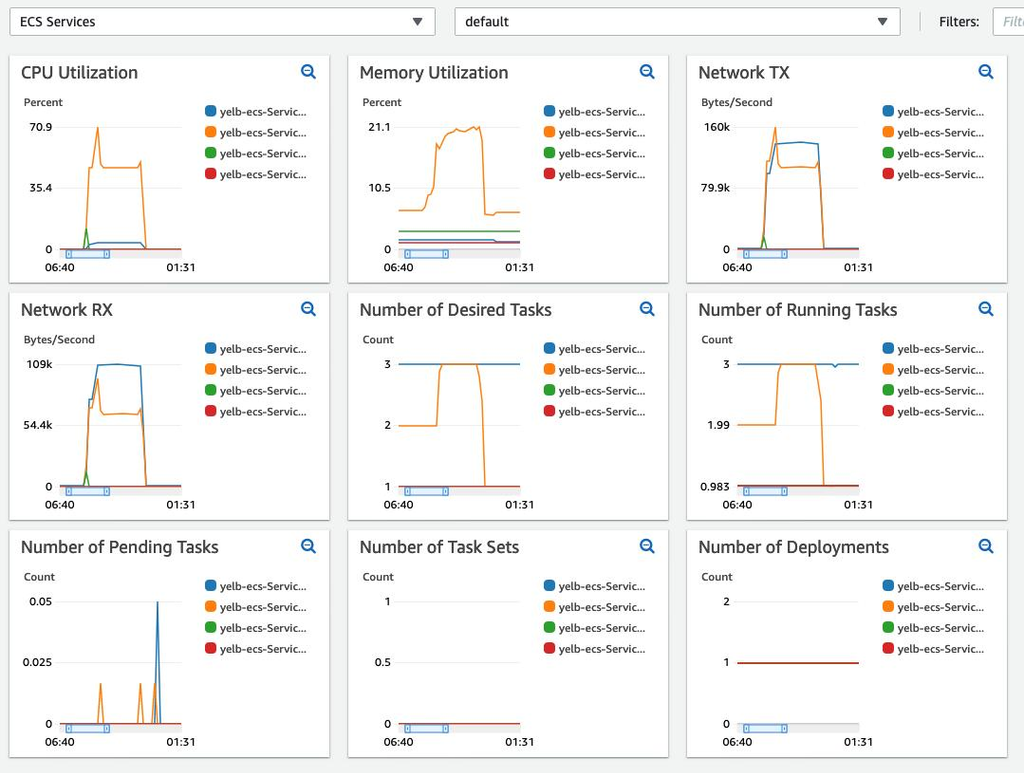Toggle orange series in Pending Tasks legend
Image resolution: width=1024 pixels, height=773 pixels.
click(x=255, y=607)
